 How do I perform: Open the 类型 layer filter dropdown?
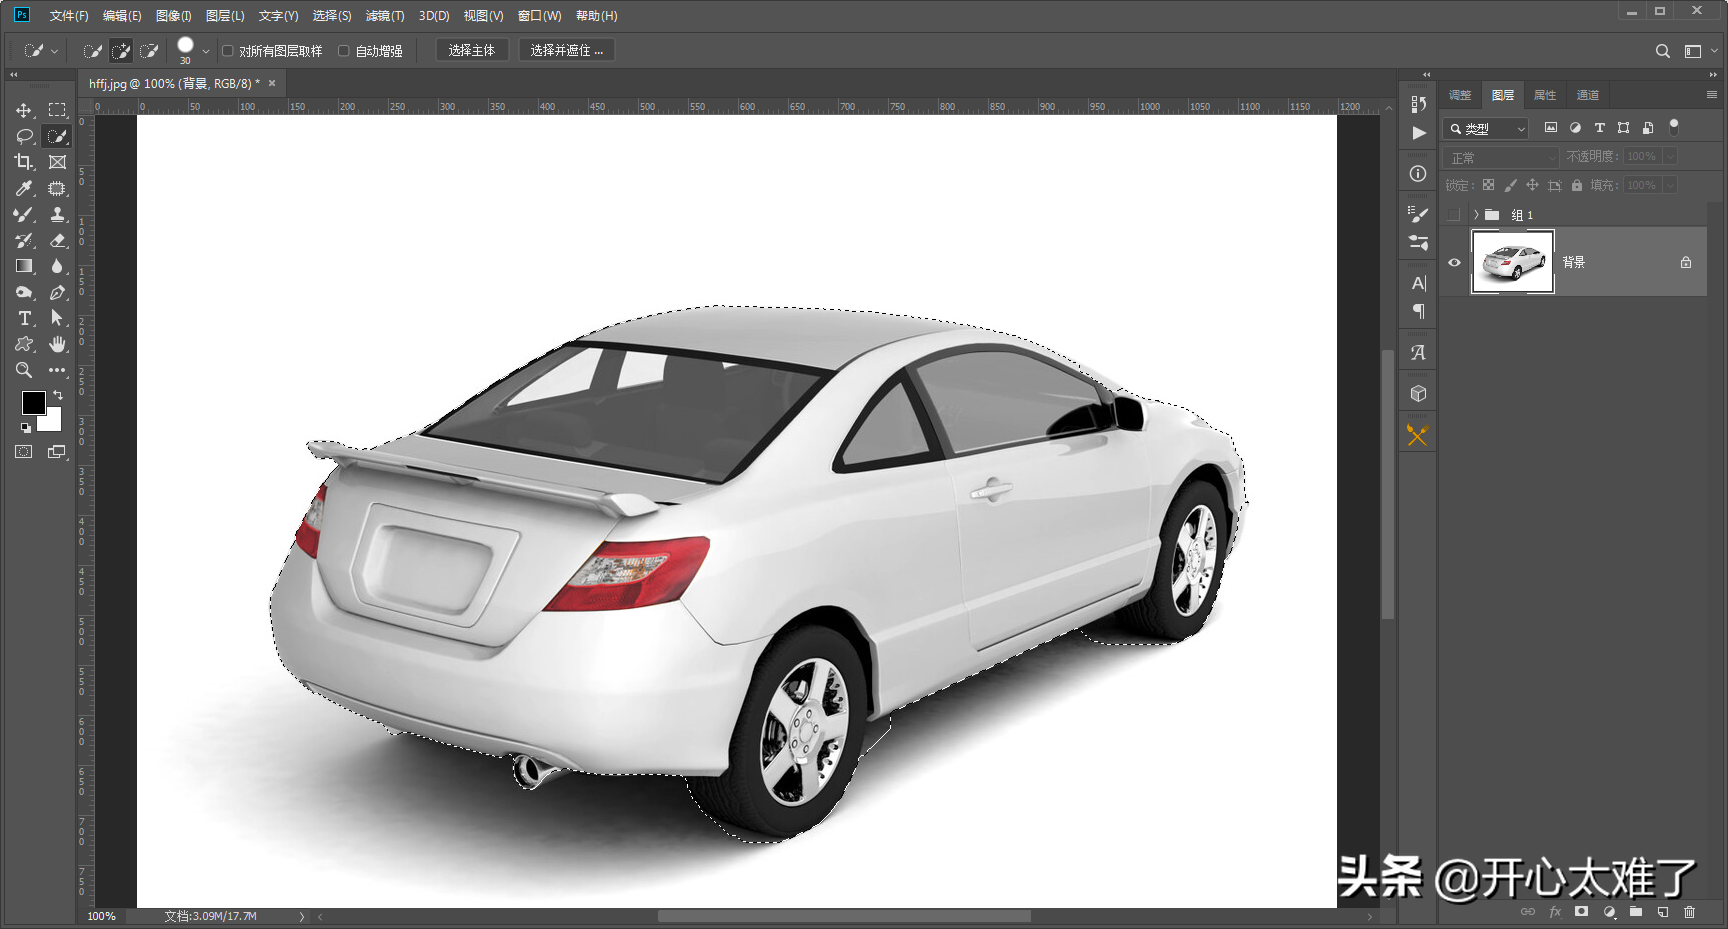click(1486, 129)
